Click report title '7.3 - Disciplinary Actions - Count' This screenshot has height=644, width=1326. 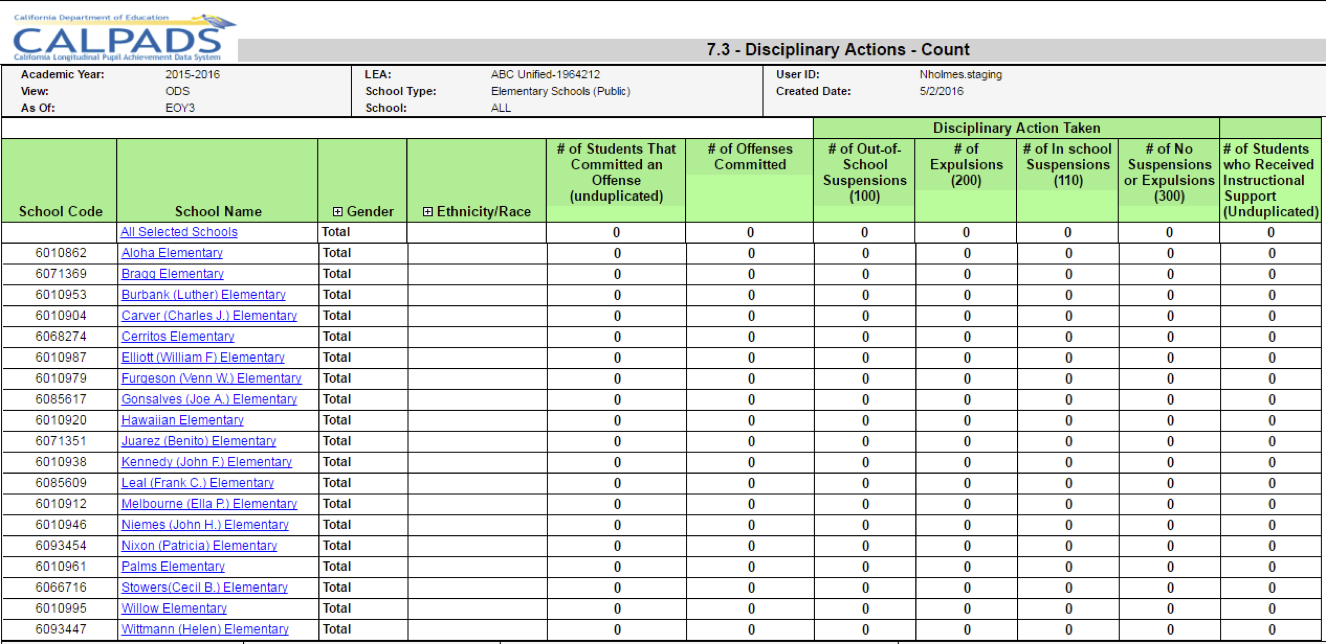838,50
